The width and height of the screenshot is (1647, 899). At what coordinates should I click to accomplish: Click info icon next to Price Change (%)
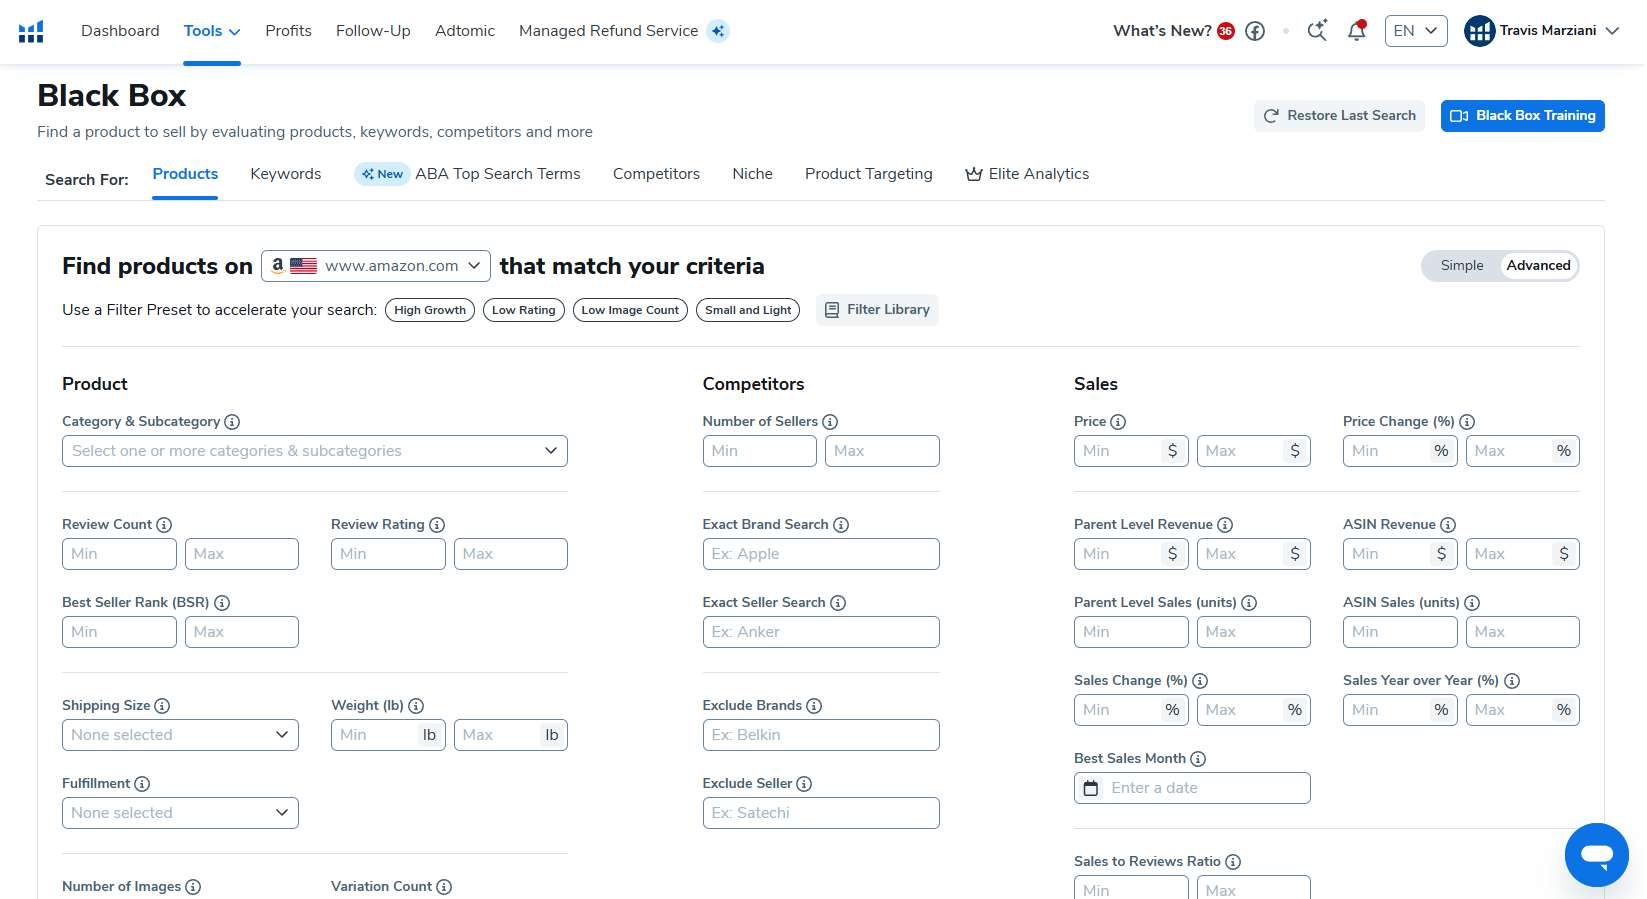[1467, 422]
